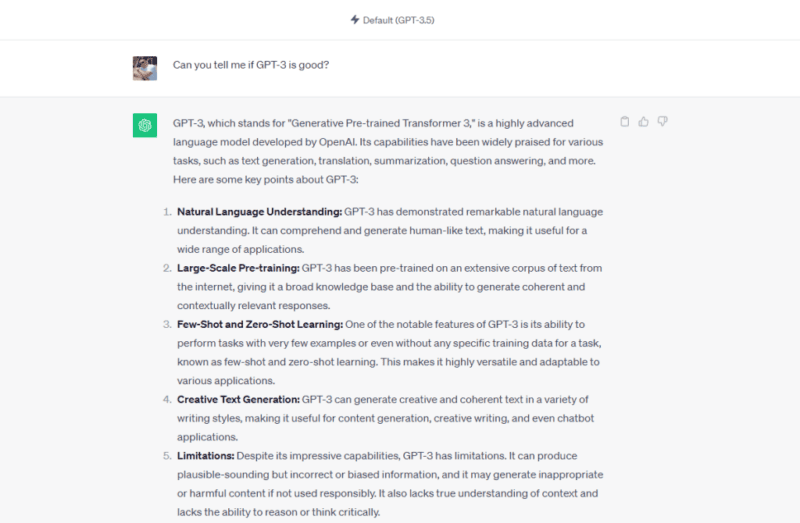
Task: Click the line 'Here are some key points about GPT-3:'
Action: 266,180
